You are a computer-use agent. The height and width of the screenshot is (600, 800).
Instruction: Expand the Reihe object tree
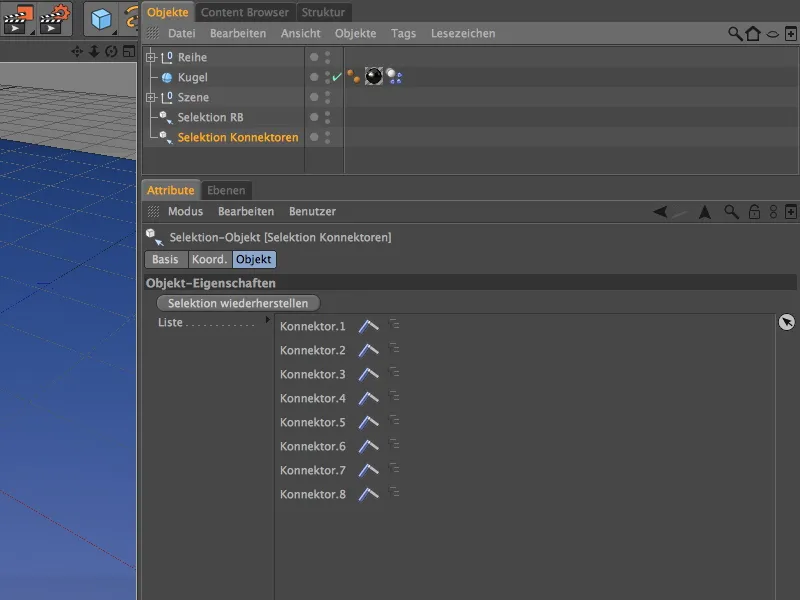click(151, 57)
